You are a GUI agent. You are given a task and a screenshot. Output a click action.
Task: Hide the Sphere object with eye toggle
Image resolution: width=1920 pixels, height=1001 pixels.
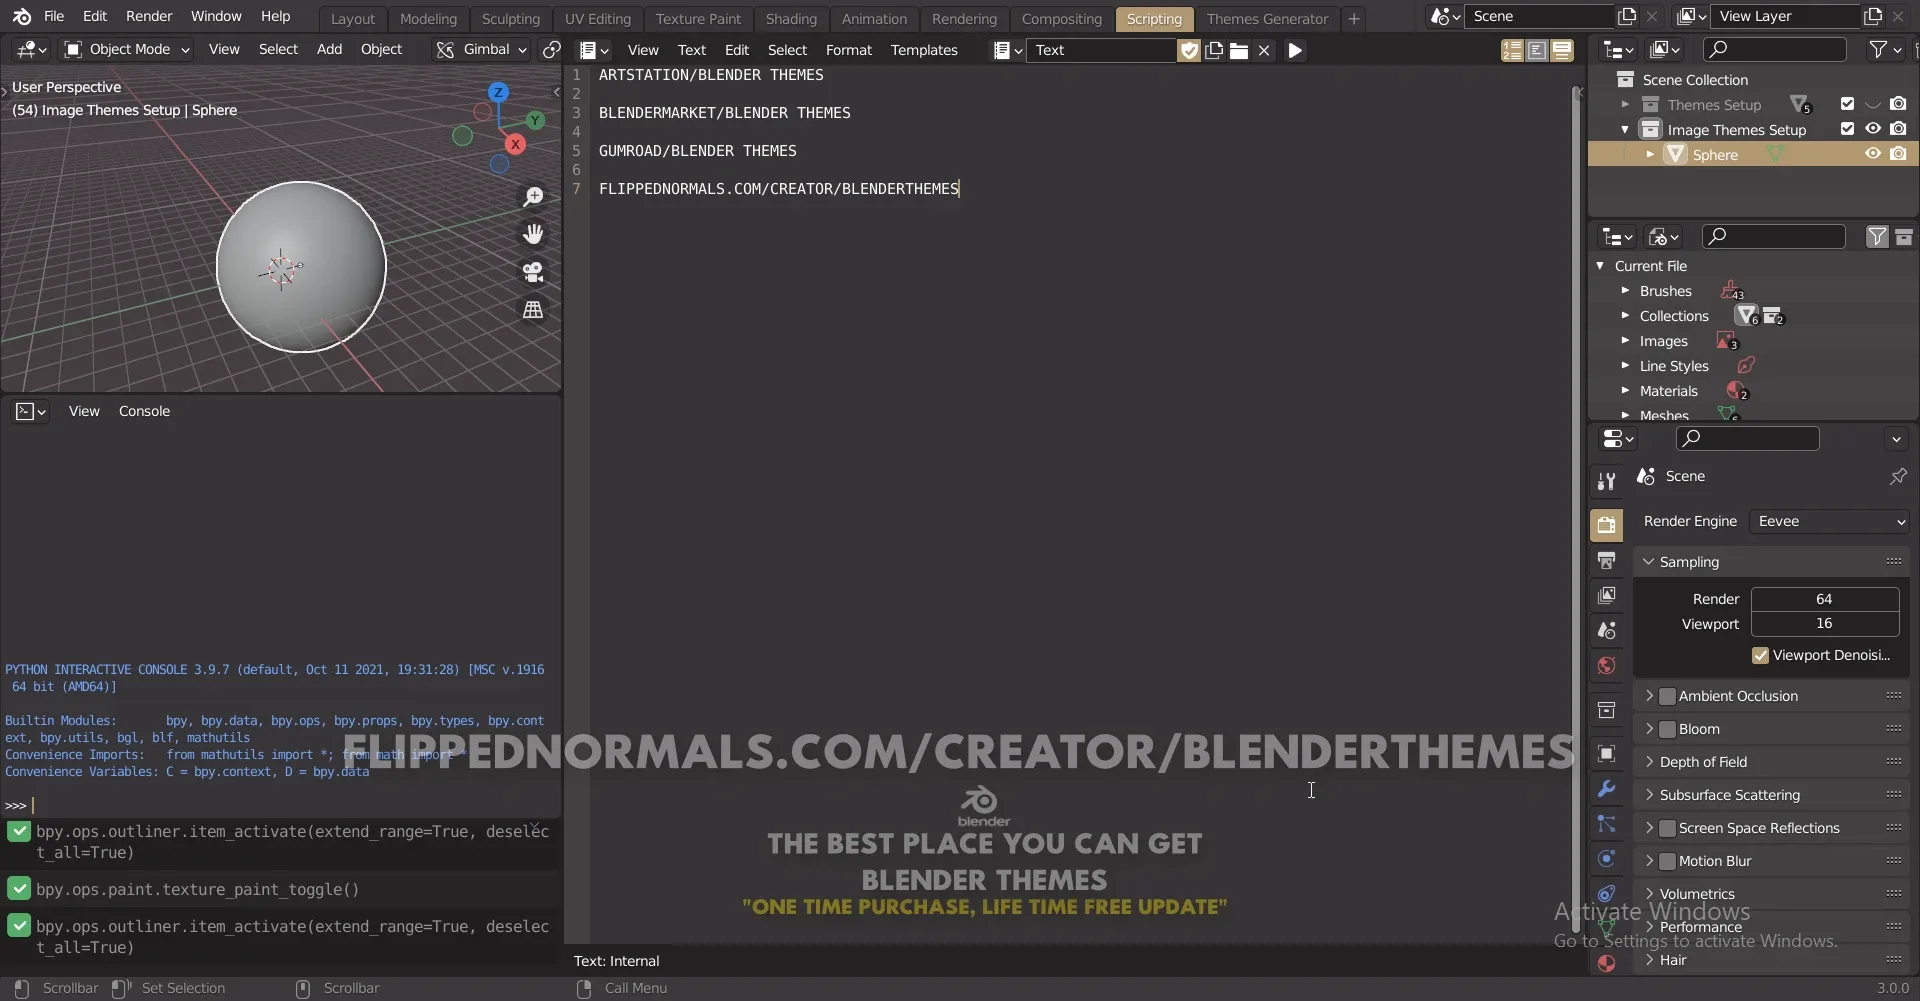click(1872, 154)
